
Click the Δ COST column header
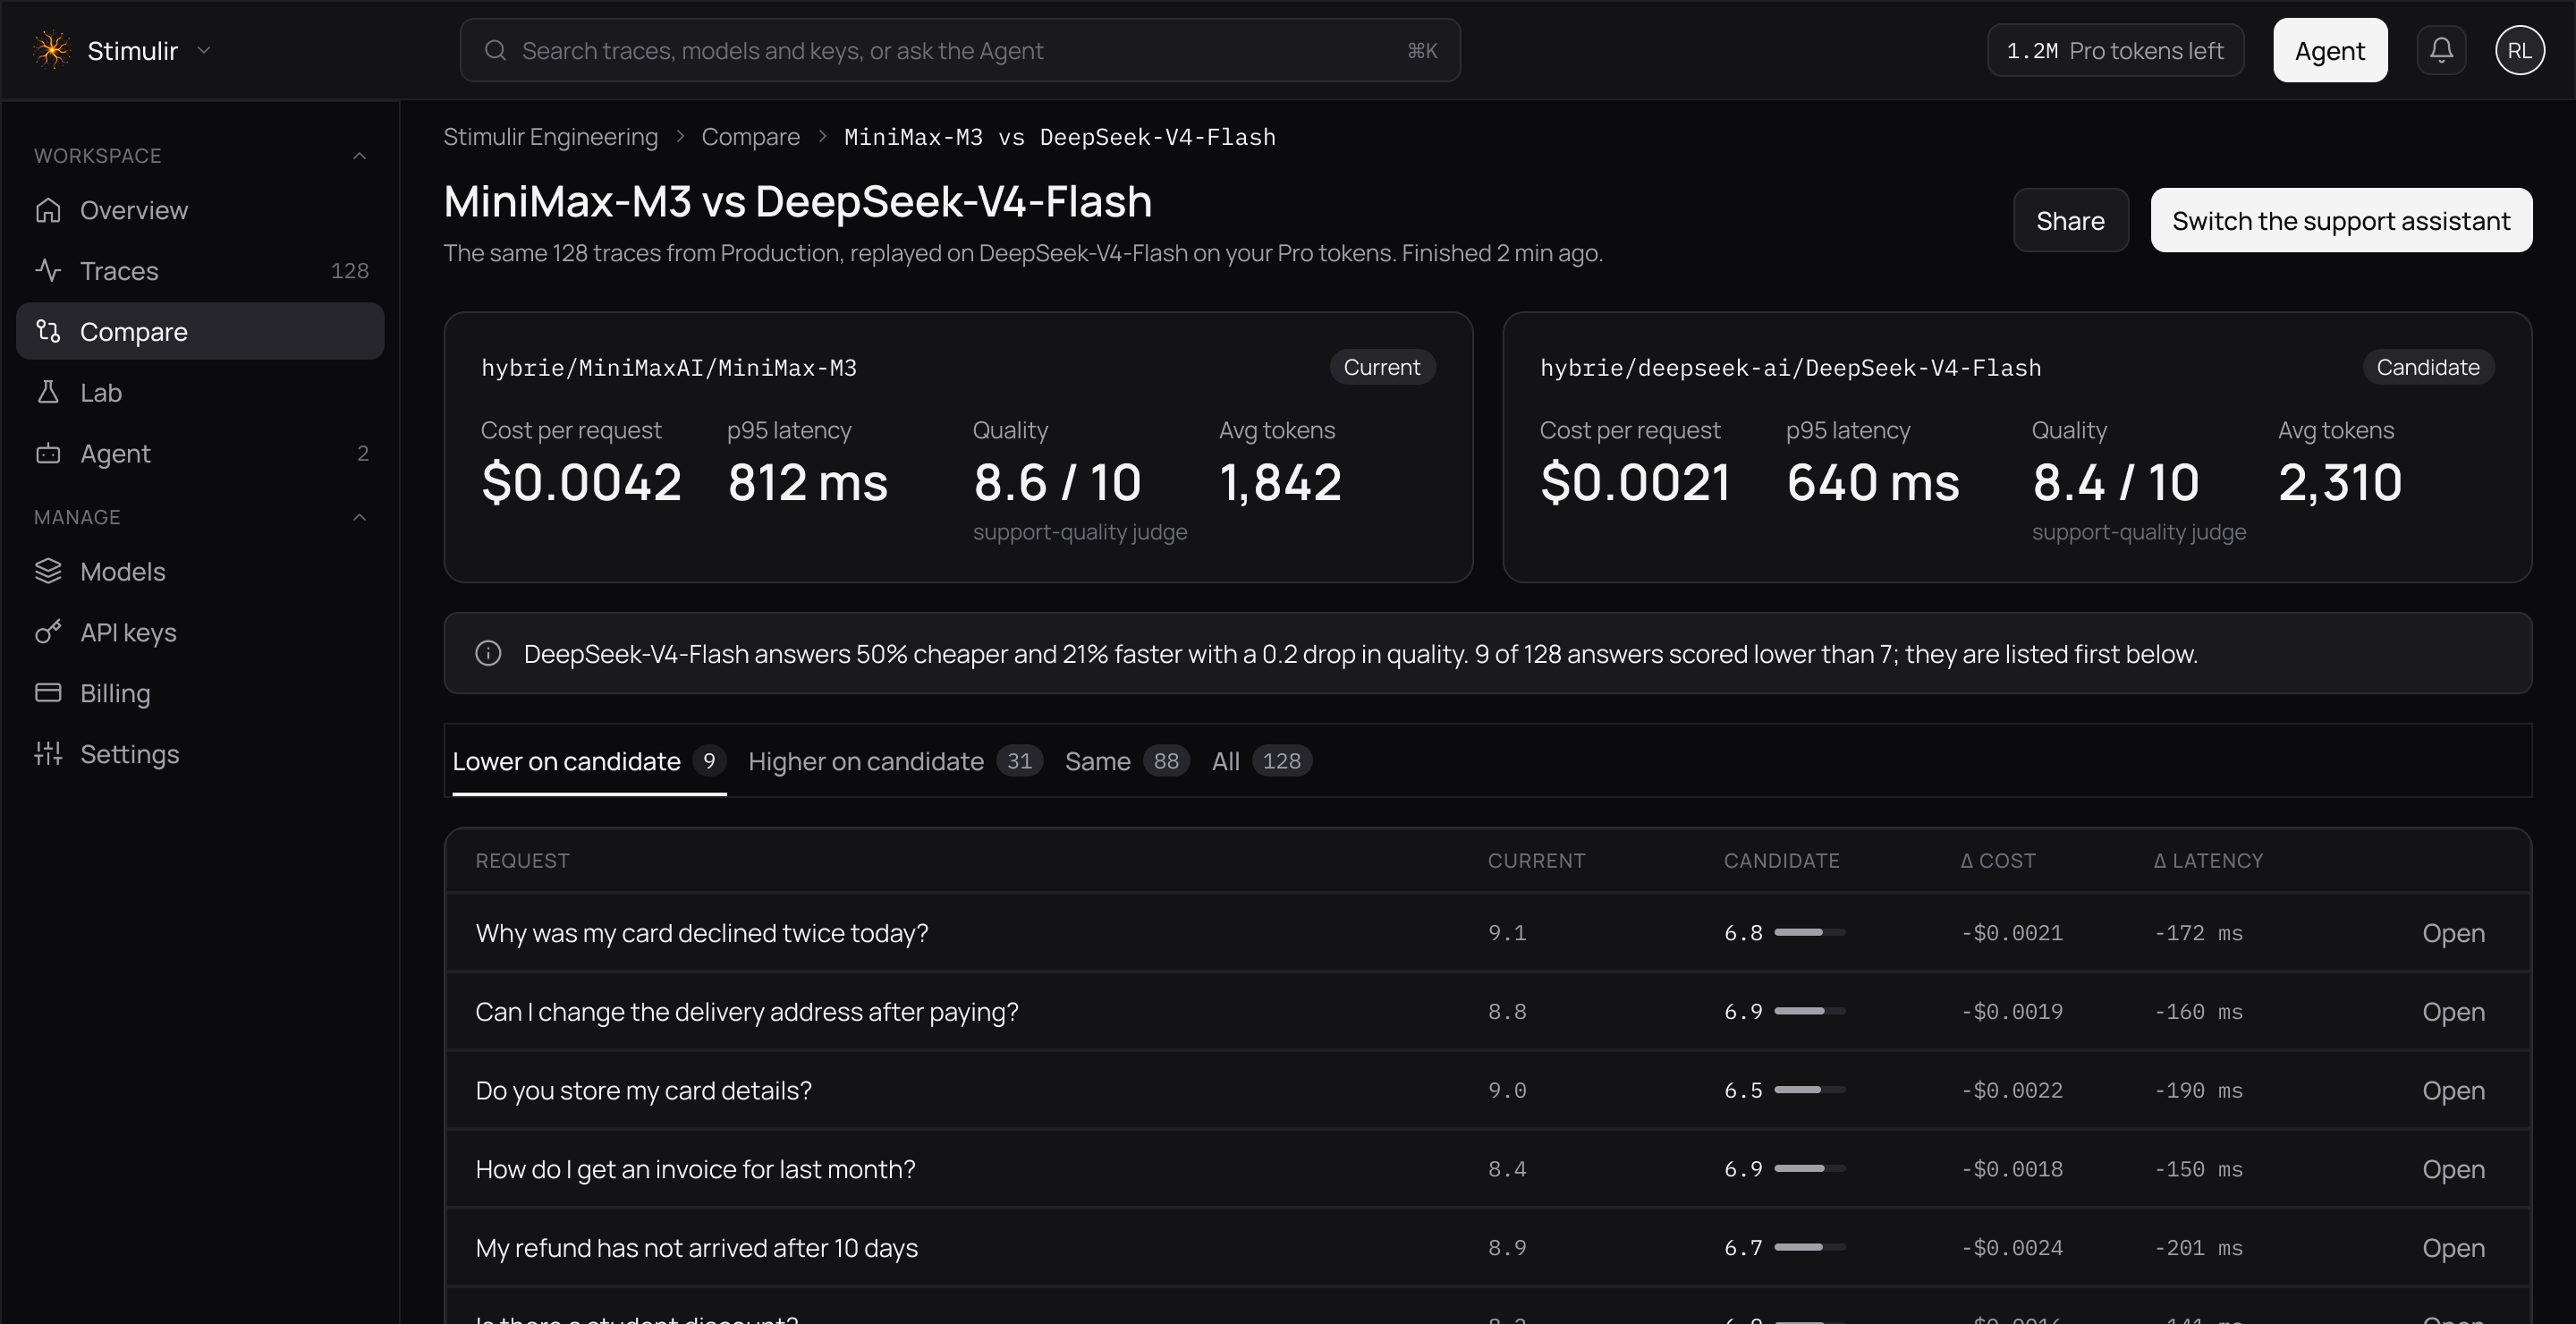coord(1998,861)
